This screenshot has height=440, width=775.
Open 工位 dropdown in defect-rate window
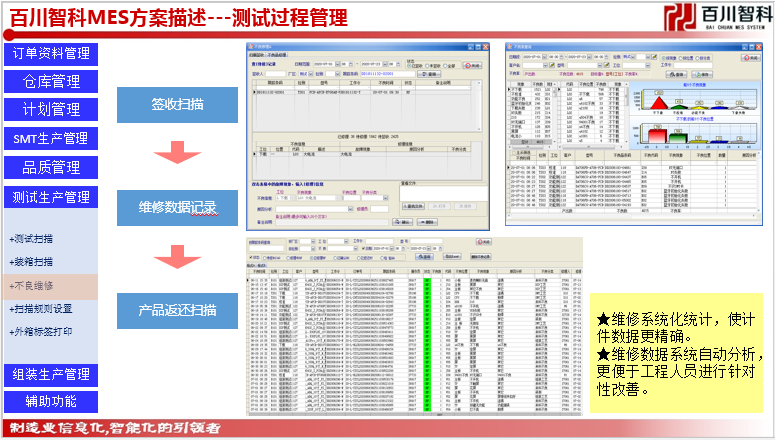coord(647,65)
